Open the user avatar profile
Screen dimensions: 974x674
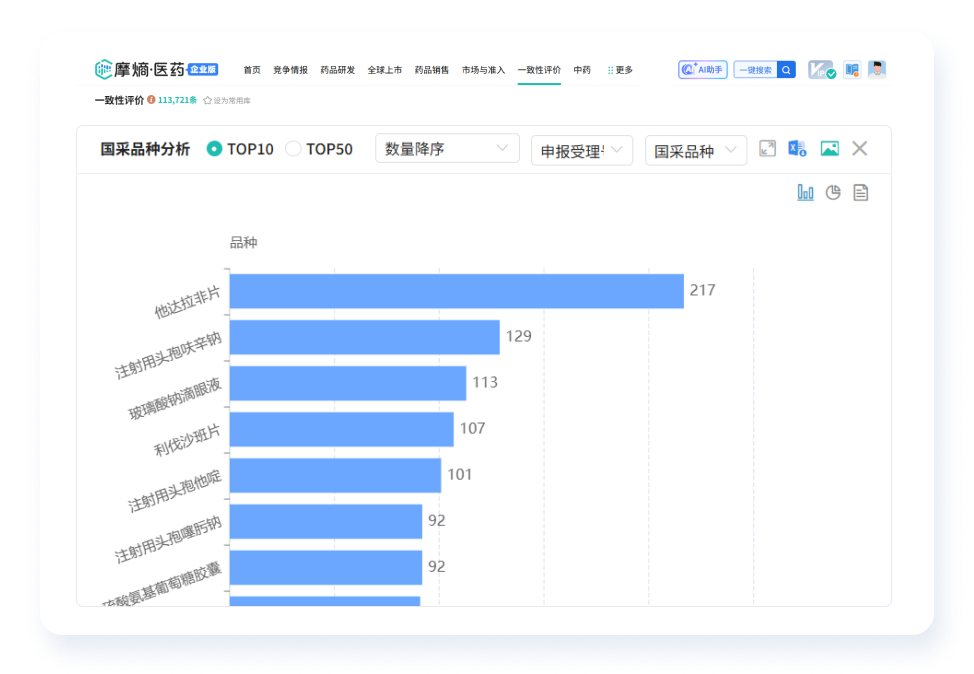click(877, 69)
